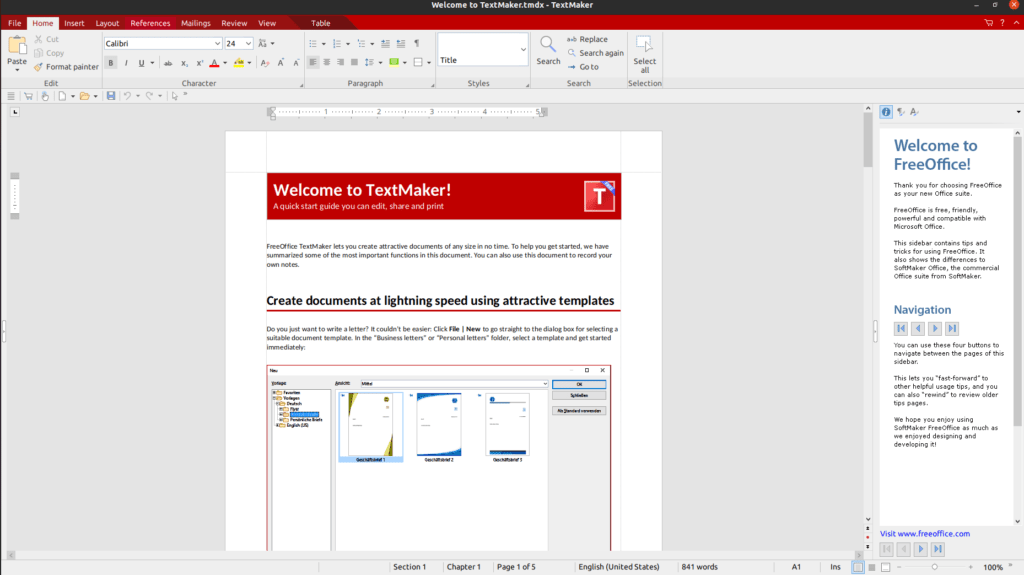This screenshot has height=575, width=1024.
Task: Open the underline style dropdown arrow
Action: click(x=152, y=63)
